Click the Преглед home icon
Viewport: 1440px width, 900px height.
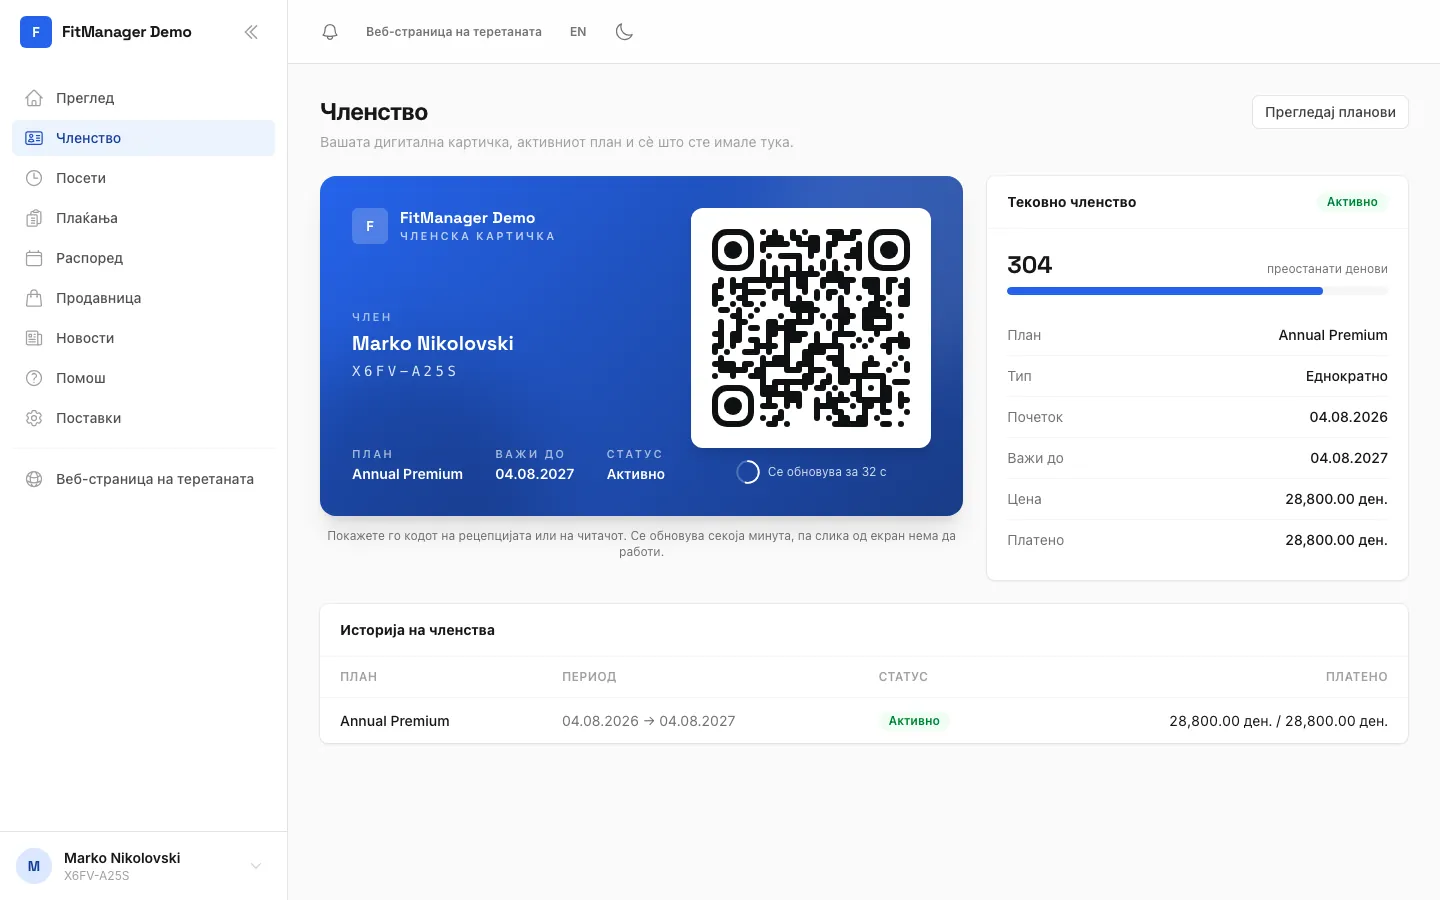point(34,98)
